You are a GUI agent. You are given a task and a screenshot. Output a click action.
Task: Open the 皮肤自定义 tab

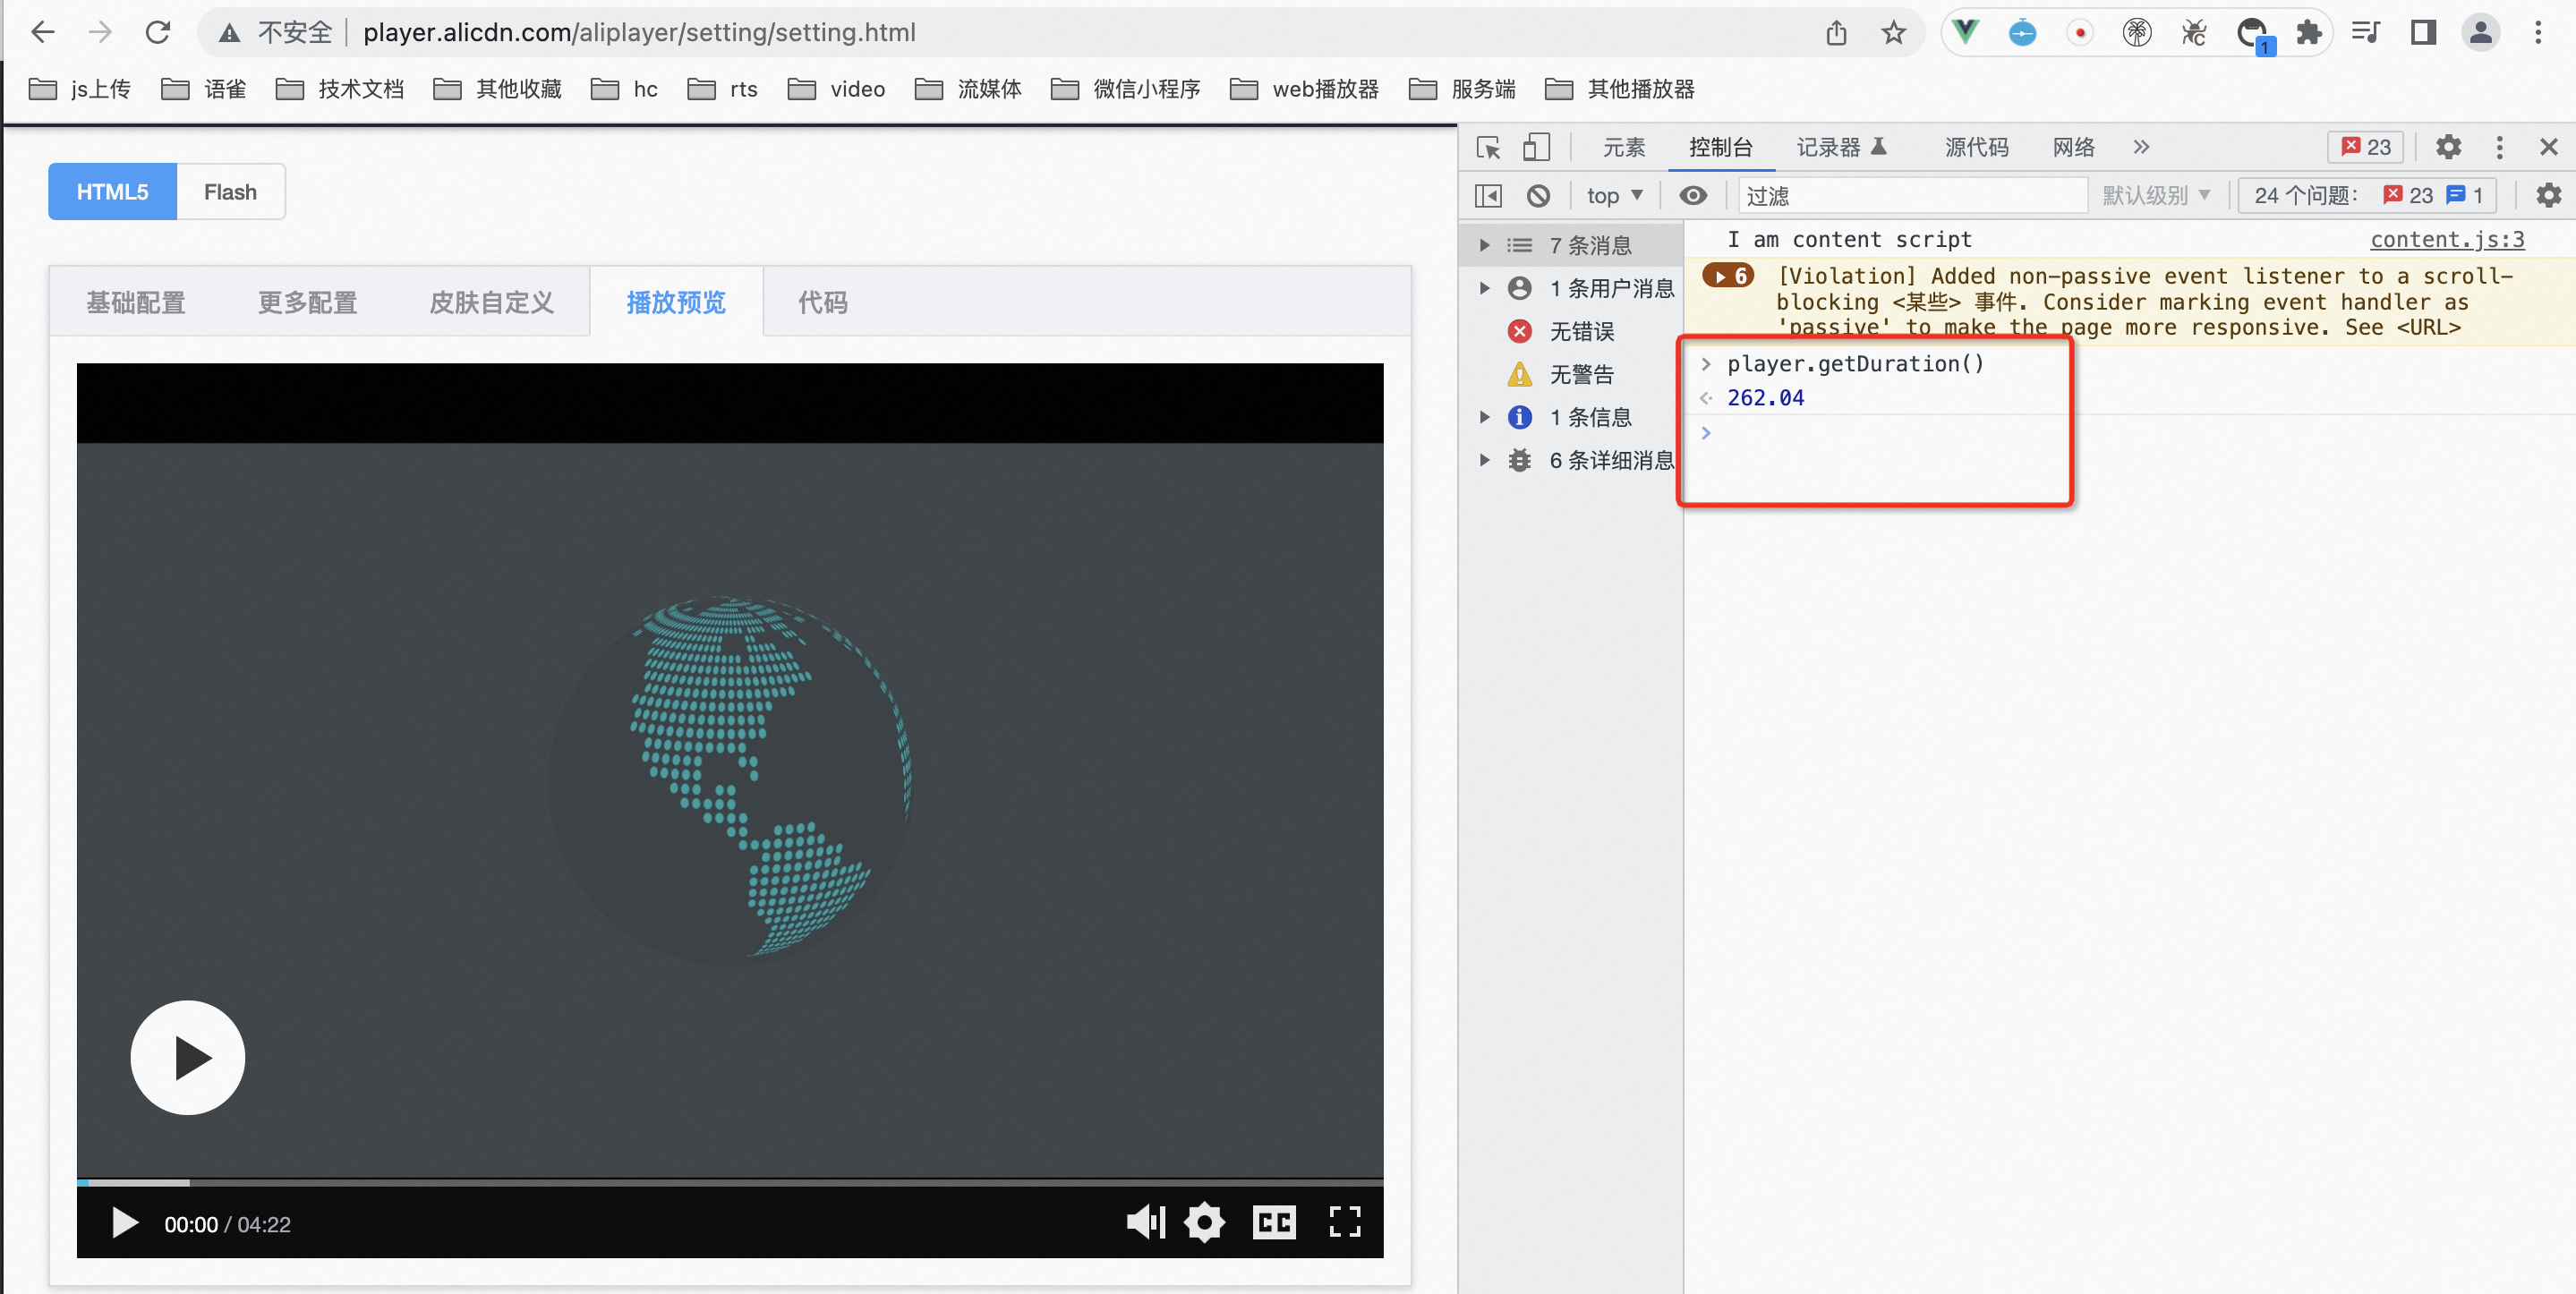click(491, 302)
